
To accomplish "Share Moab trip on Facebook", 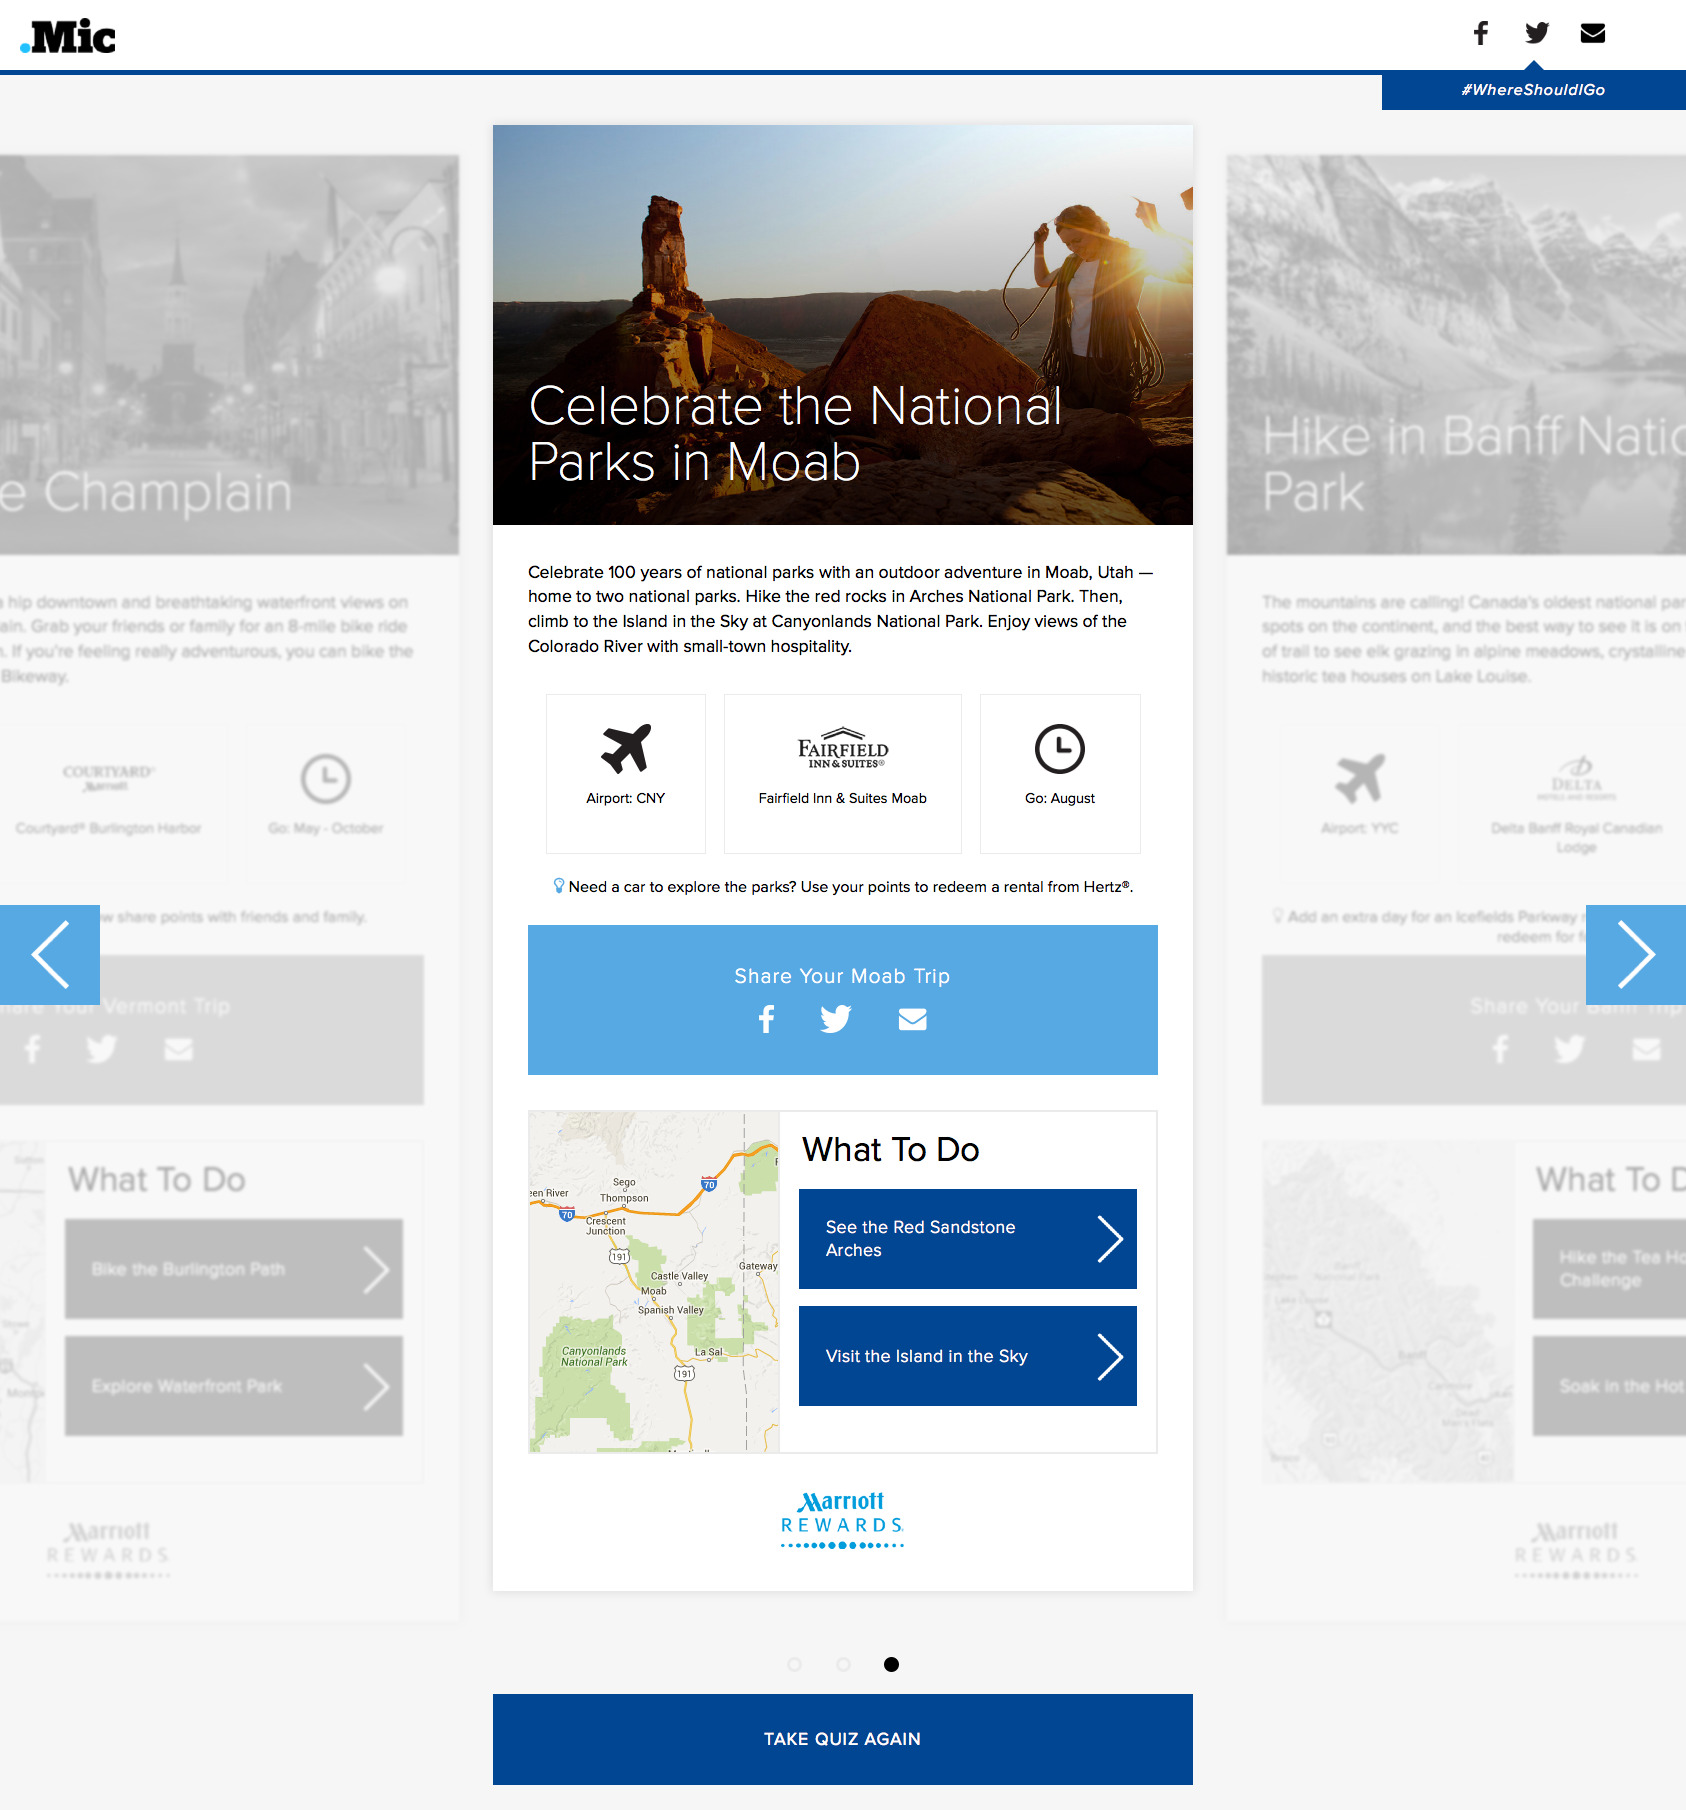I will tap(766, 1019).
